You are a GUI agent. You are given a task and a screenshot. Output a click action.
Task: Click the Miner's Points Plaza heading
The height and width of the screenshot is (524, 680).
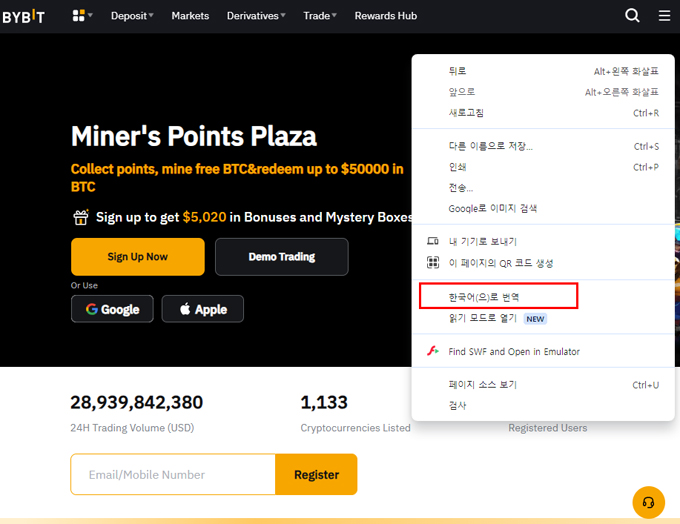(x=194, y=136)
